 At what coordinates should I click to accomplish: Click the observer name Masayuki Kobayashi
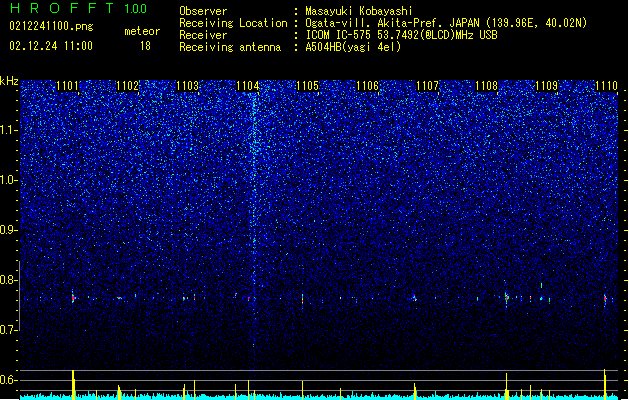359,11
